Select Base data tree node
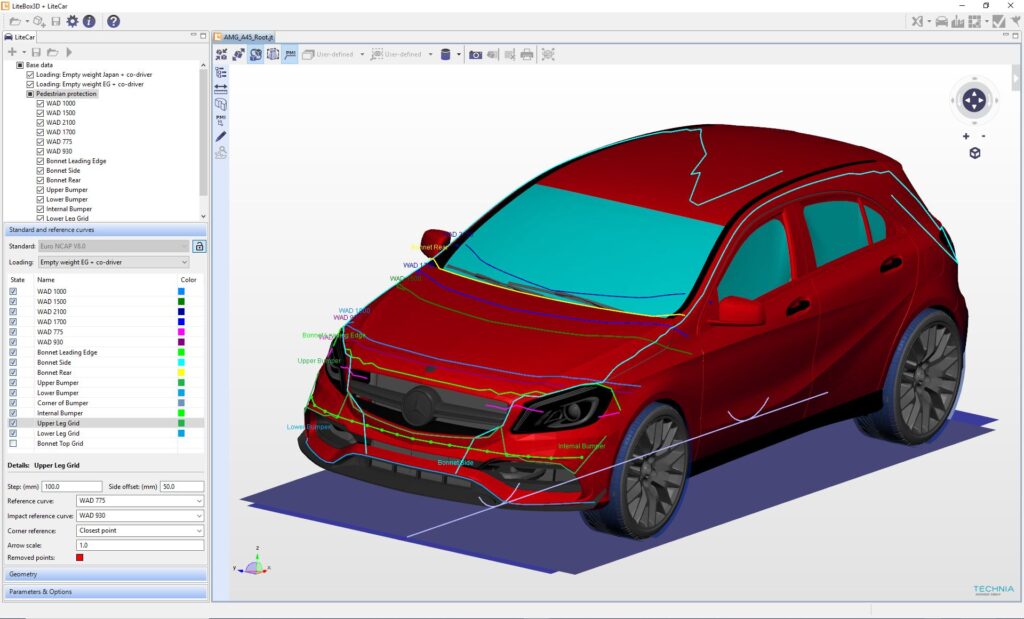The height and width of the screenshot is (619, 1024). tap(39, 65)
